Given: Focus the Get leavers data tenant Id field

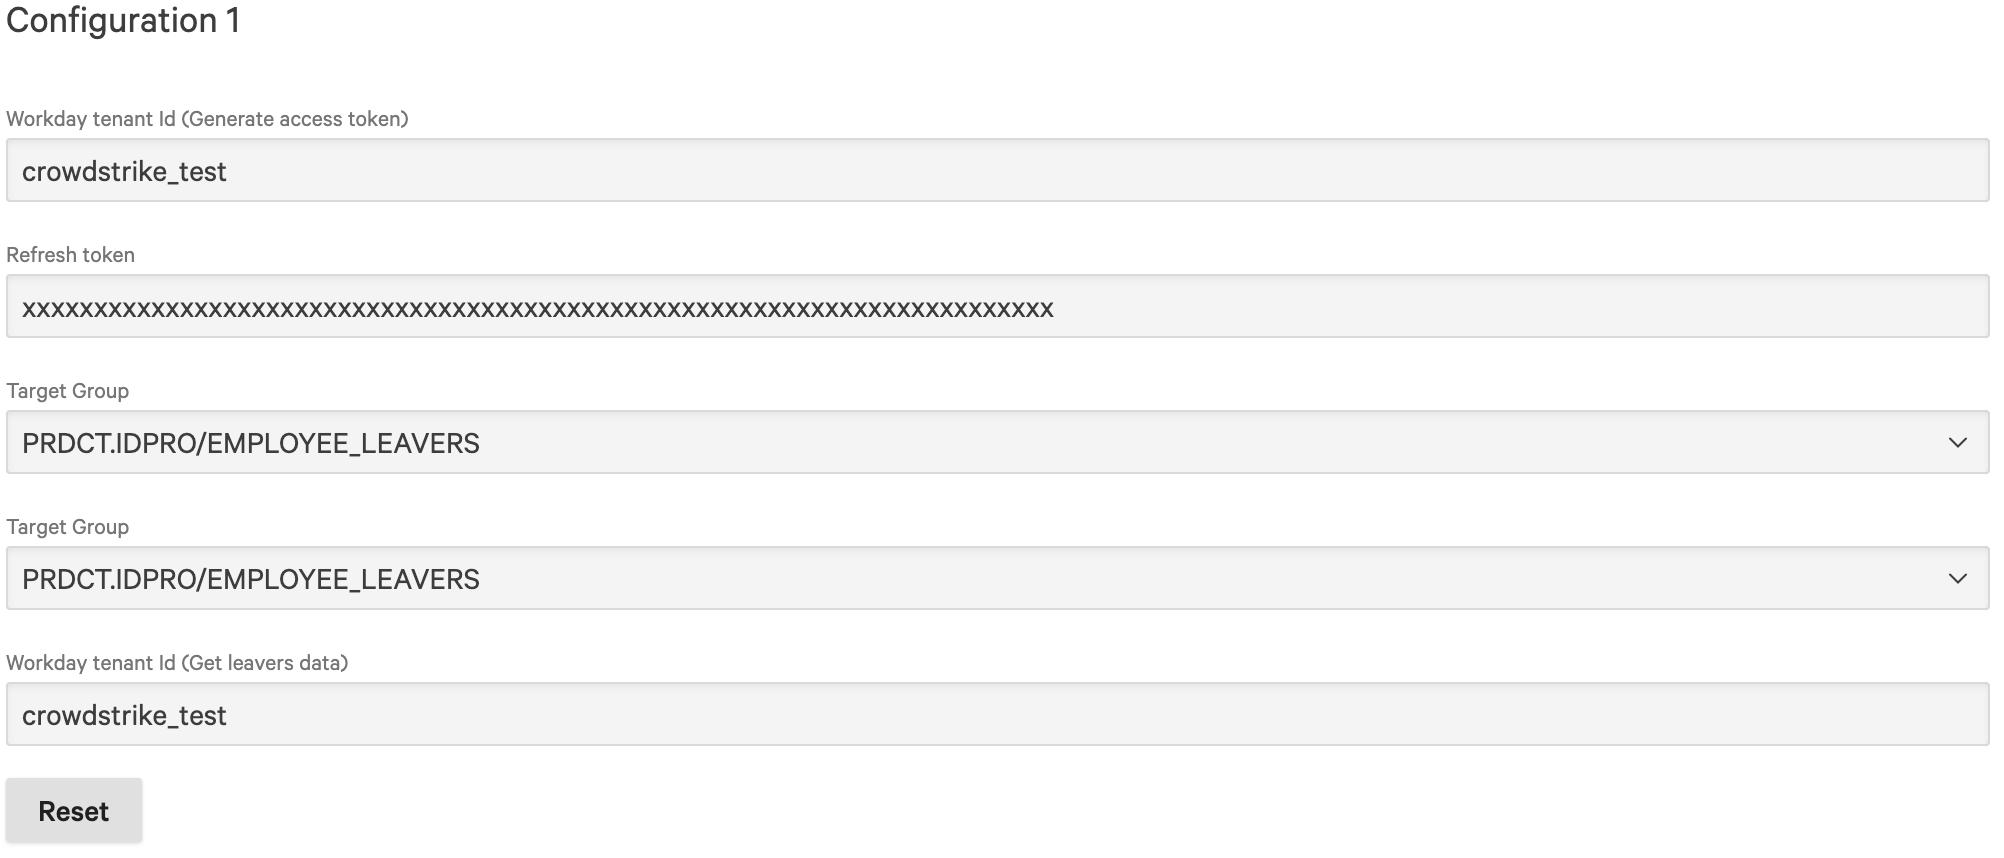Looking at the screenshot, I should 996,715.
